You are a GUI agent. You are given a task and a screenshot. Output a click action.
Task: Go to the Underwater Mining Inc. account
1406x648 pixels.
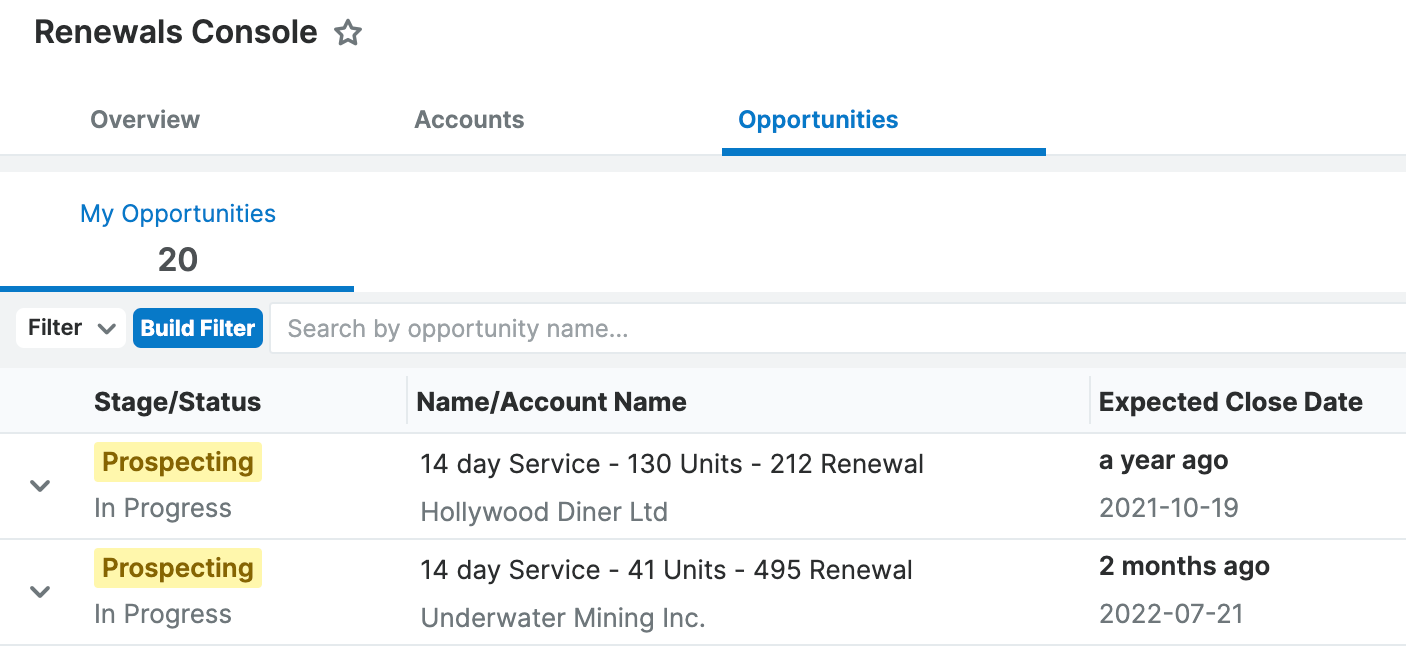[563, 618]
